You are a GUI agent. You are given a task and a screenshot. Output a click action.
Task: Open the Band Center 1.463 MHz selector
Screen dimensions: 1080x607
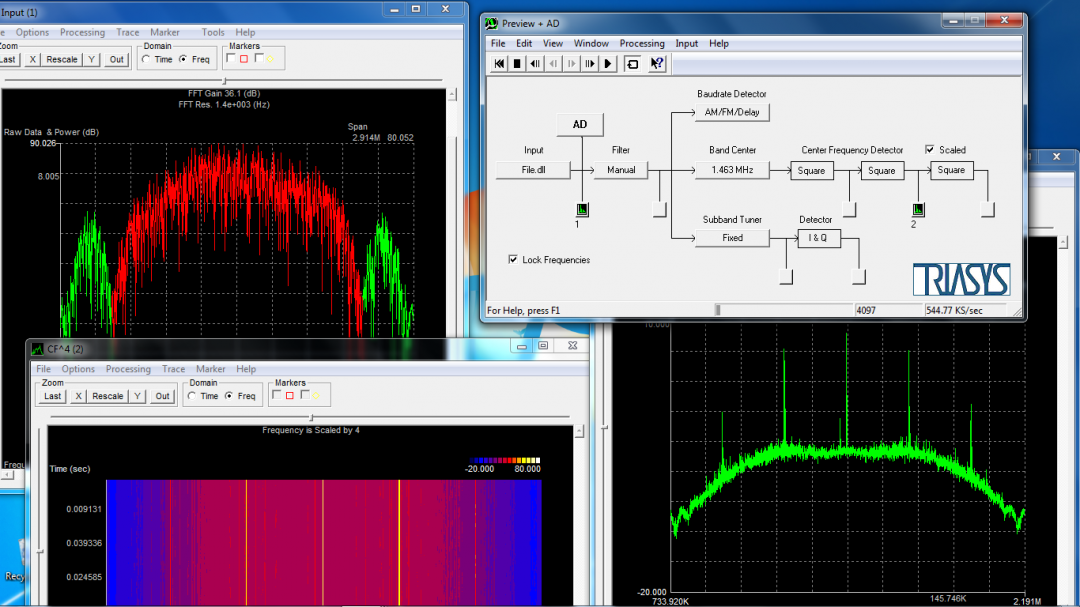tap(732, 171)
